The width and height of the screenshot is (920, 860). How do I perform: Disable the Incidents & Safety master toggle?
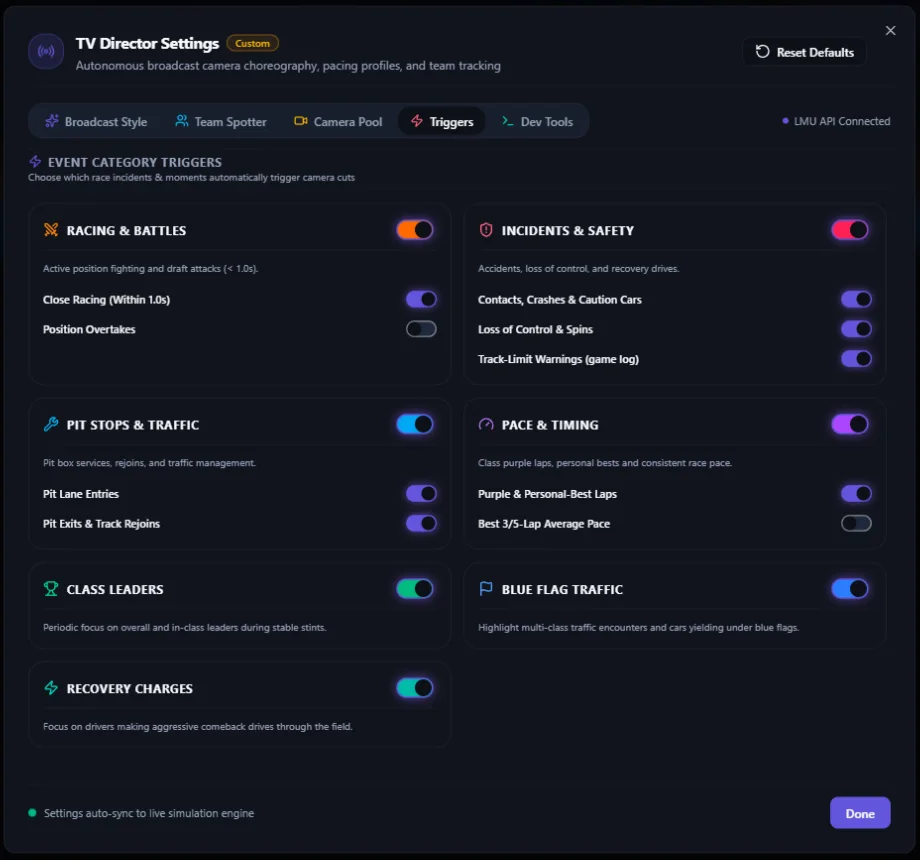coord(850,230)
